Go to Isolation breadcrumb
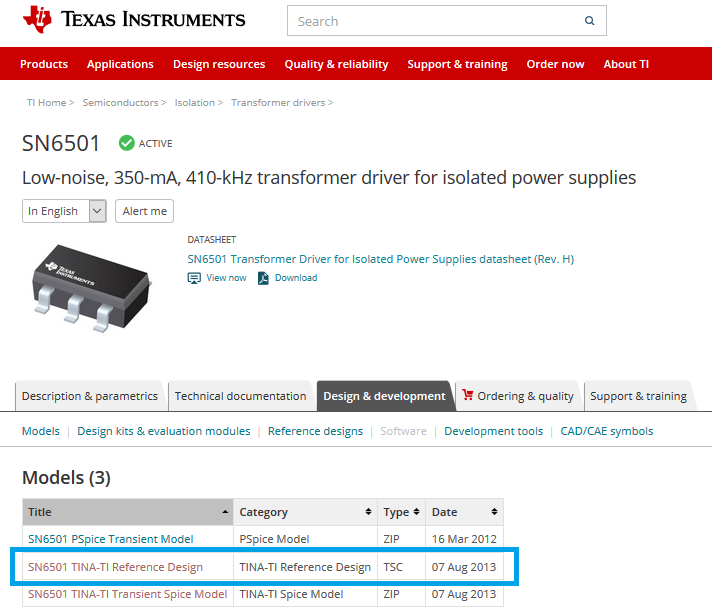The width and height of the screenshot is (712, 614). pyautogui.click(x=194, y=103)
